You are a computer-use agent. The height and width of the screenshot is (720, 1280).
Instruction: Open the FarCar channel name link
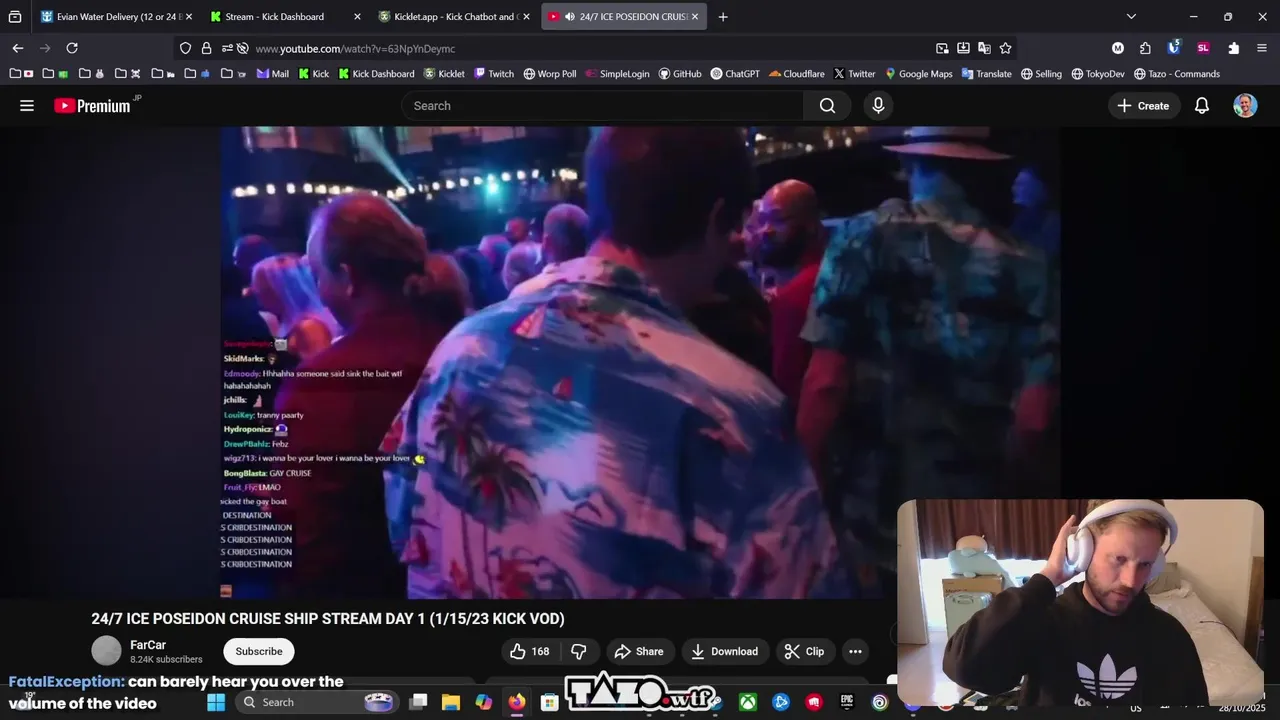(x=148, y=645)
